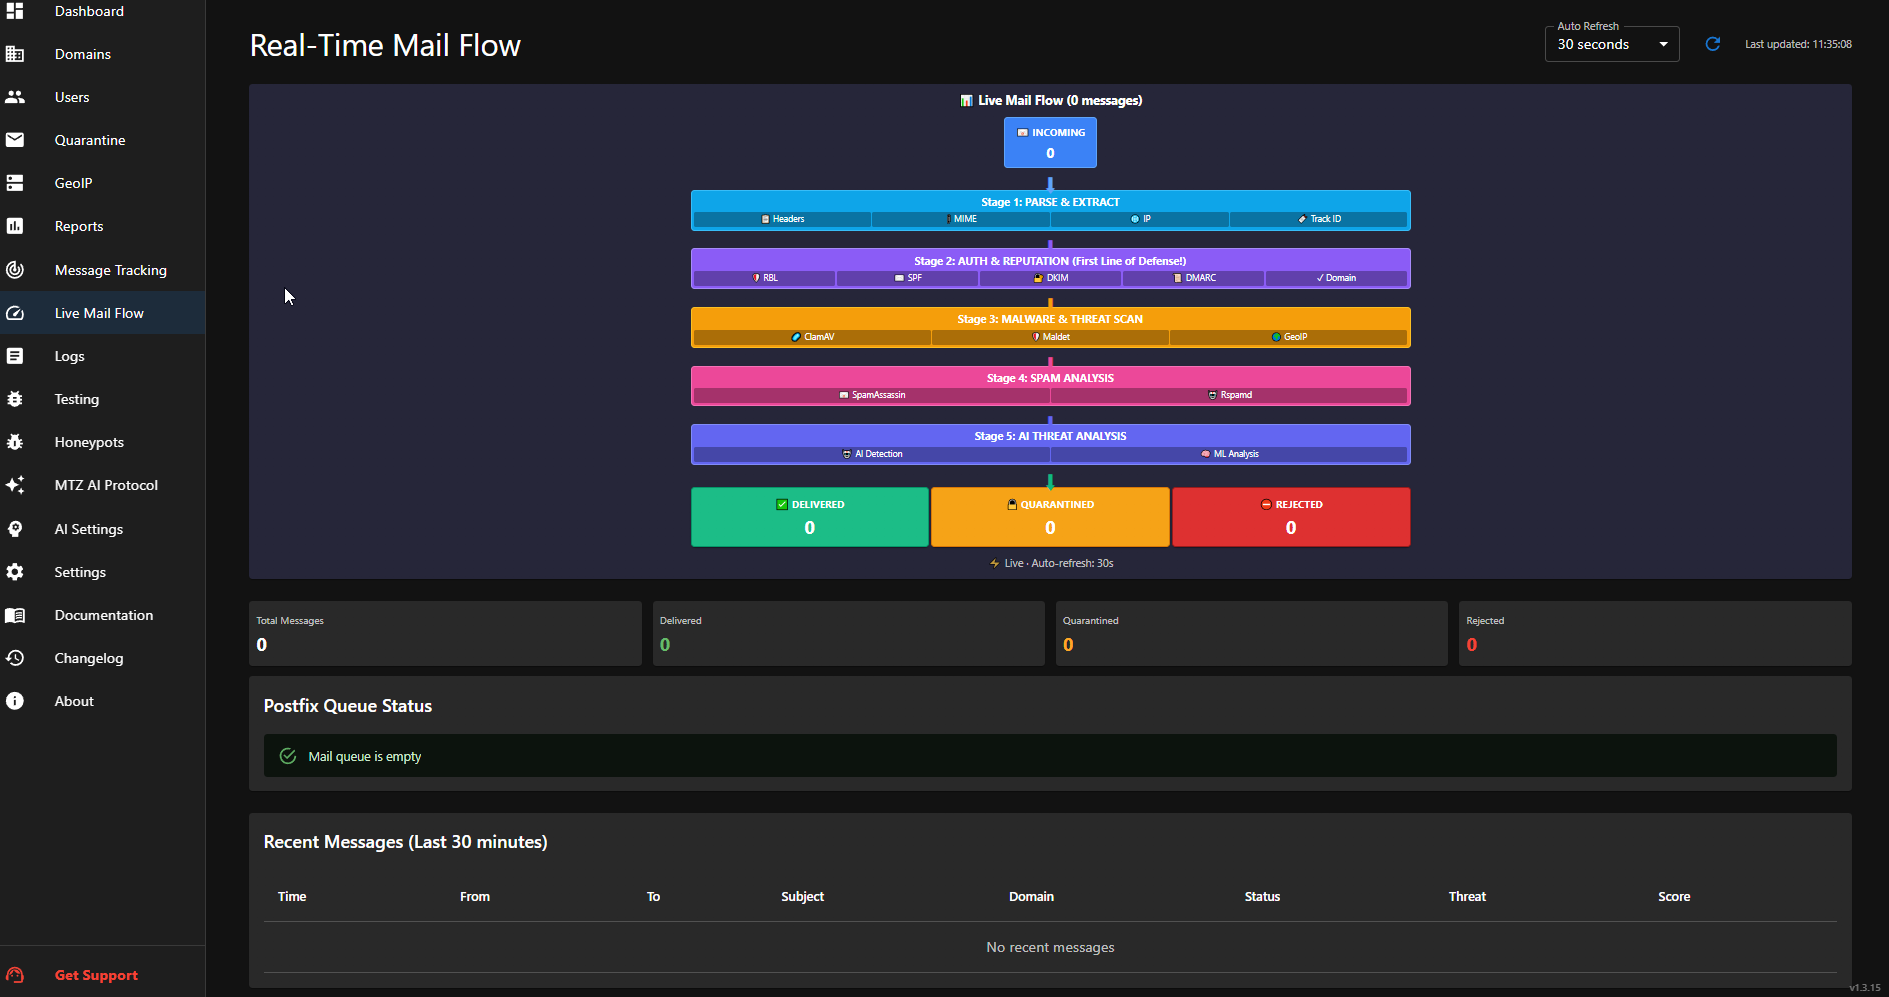1889x997 pixels.
Task: Open the MTZ AI Protocol page
Action: tap(106, 485)
